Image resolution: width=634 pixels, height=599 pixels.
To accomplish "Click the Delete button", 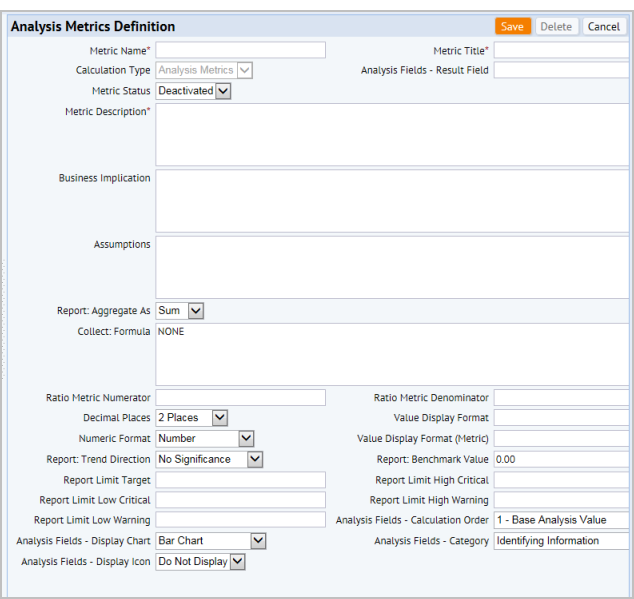I will tap(556, 26).
